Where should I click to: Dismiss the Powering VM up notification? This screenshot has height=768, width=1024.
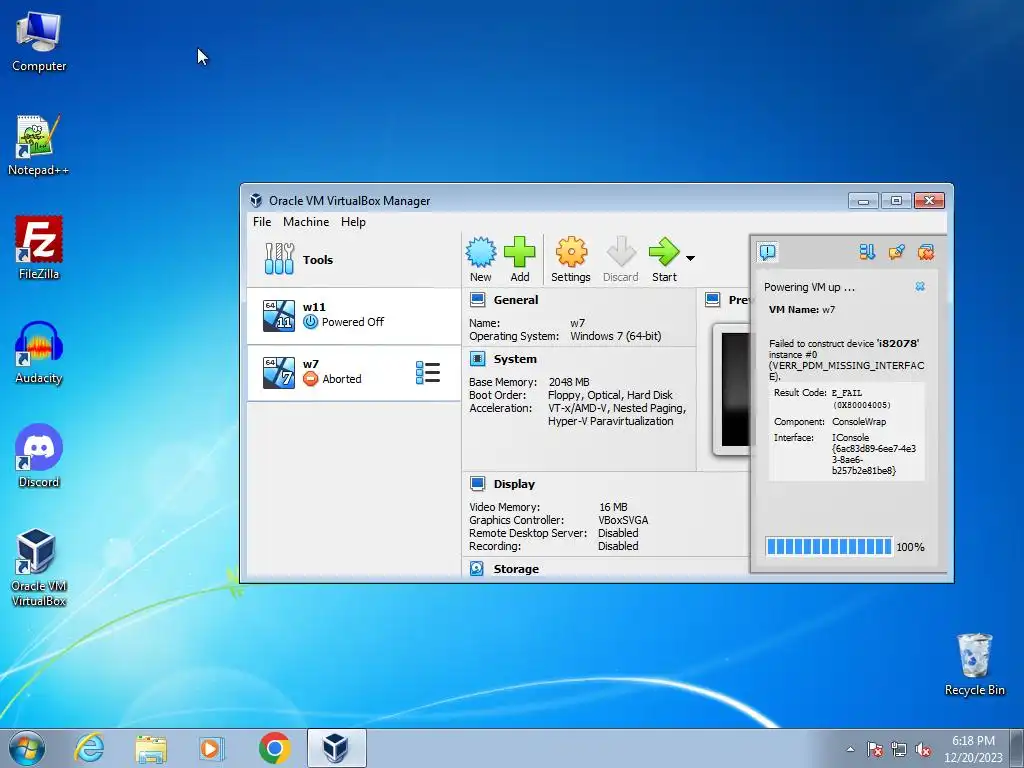click(920, 287)
